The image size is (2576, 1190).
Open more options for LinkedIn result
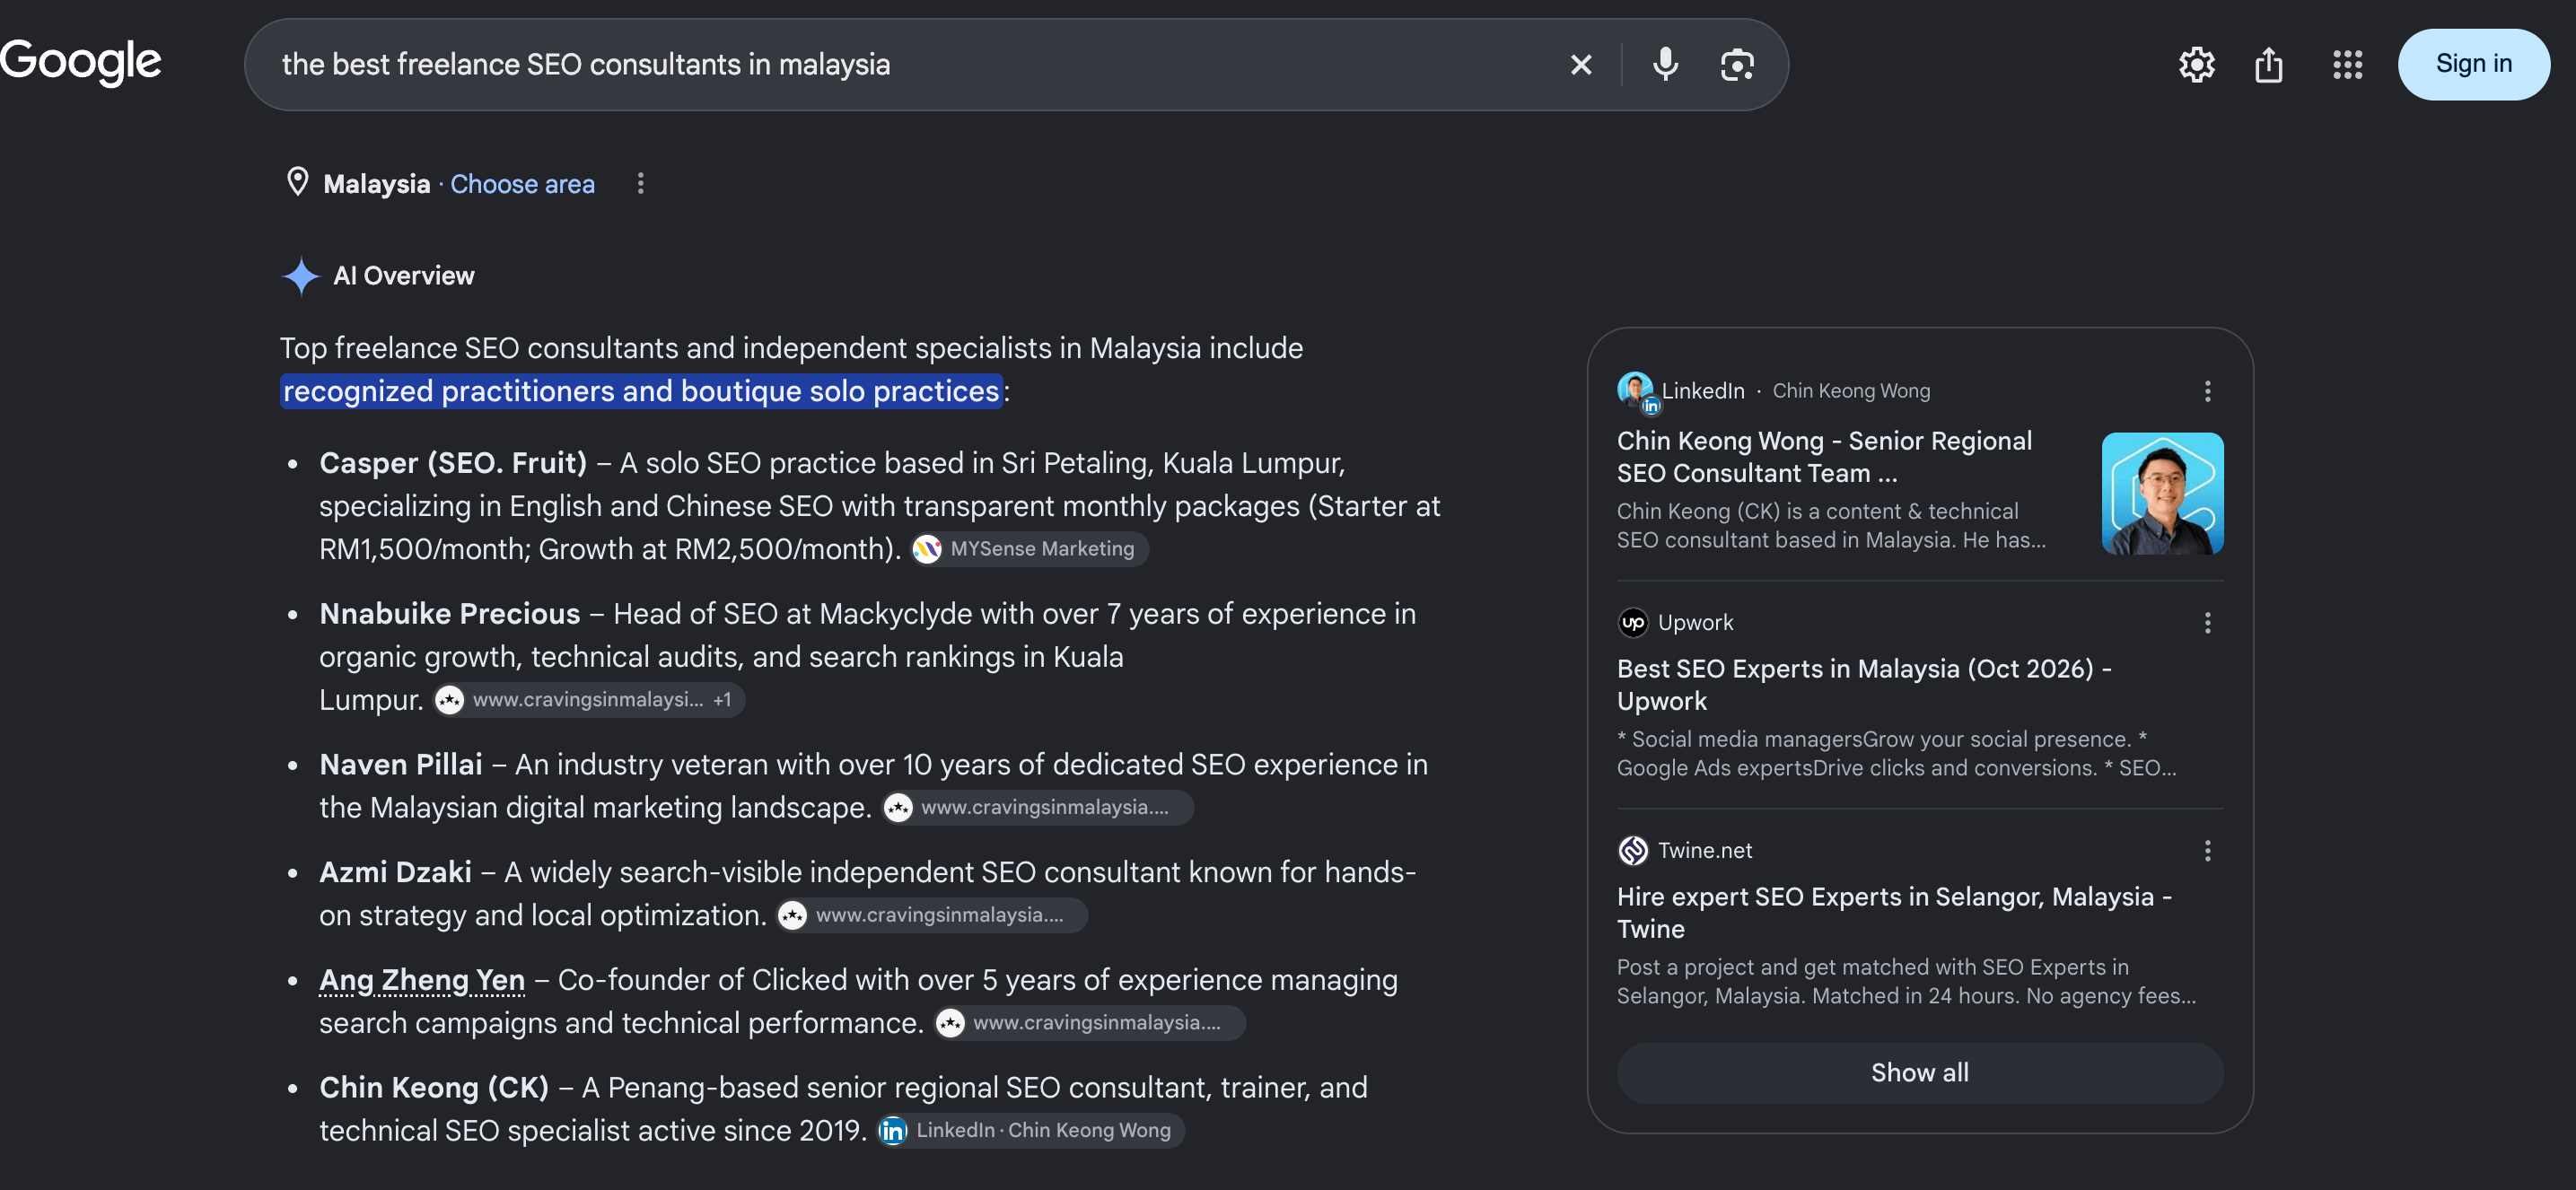[x=2207, y=391]
